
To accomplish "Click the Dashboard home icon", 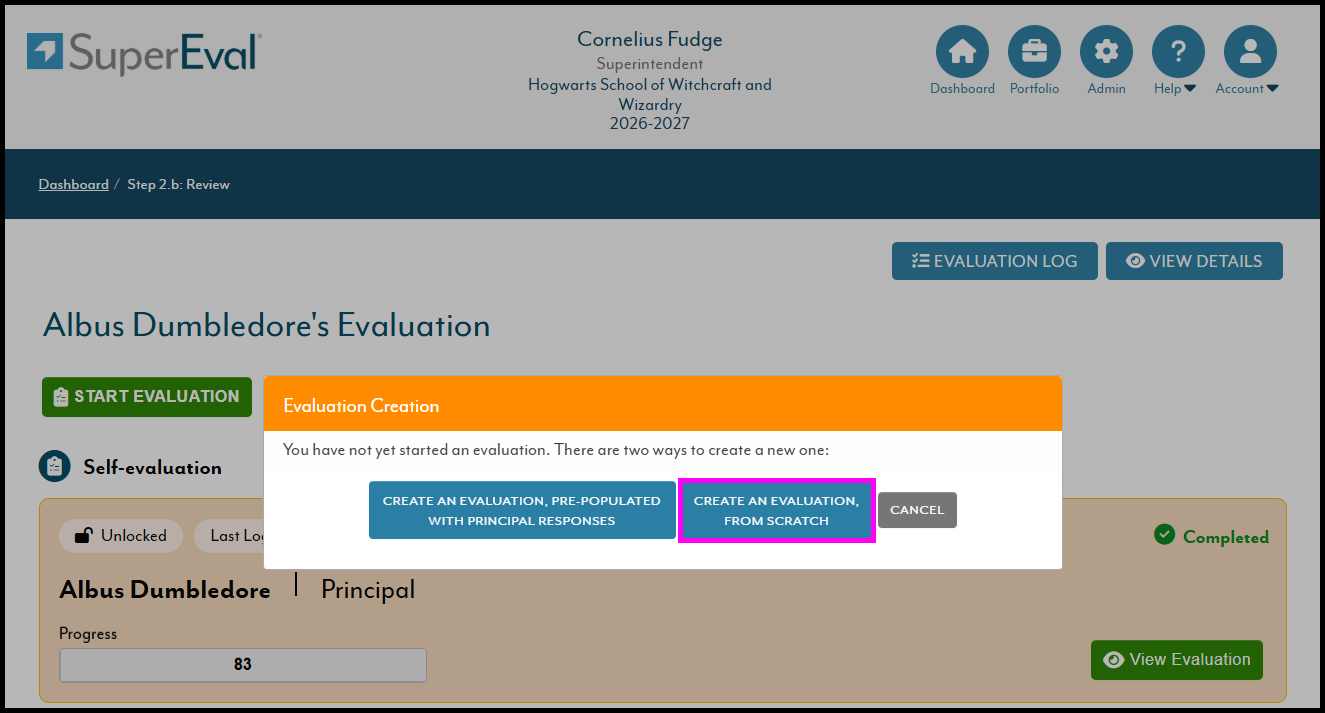I will pos(962,52).
